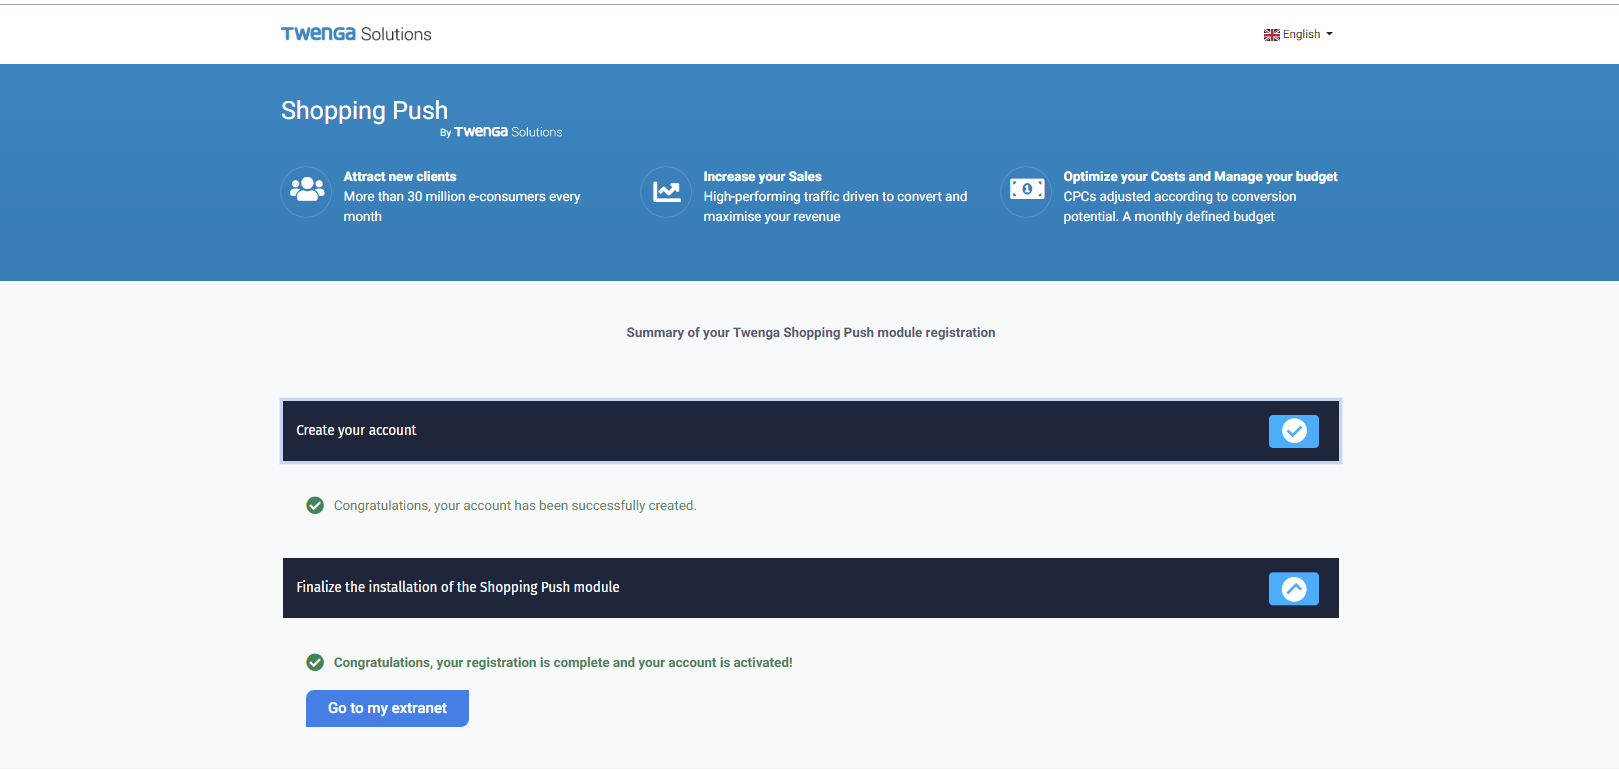Image resolution: width=1619 pixels, height=769 pixels.
Task: Click 'your registration is complete' message
Action: [563, 663]
